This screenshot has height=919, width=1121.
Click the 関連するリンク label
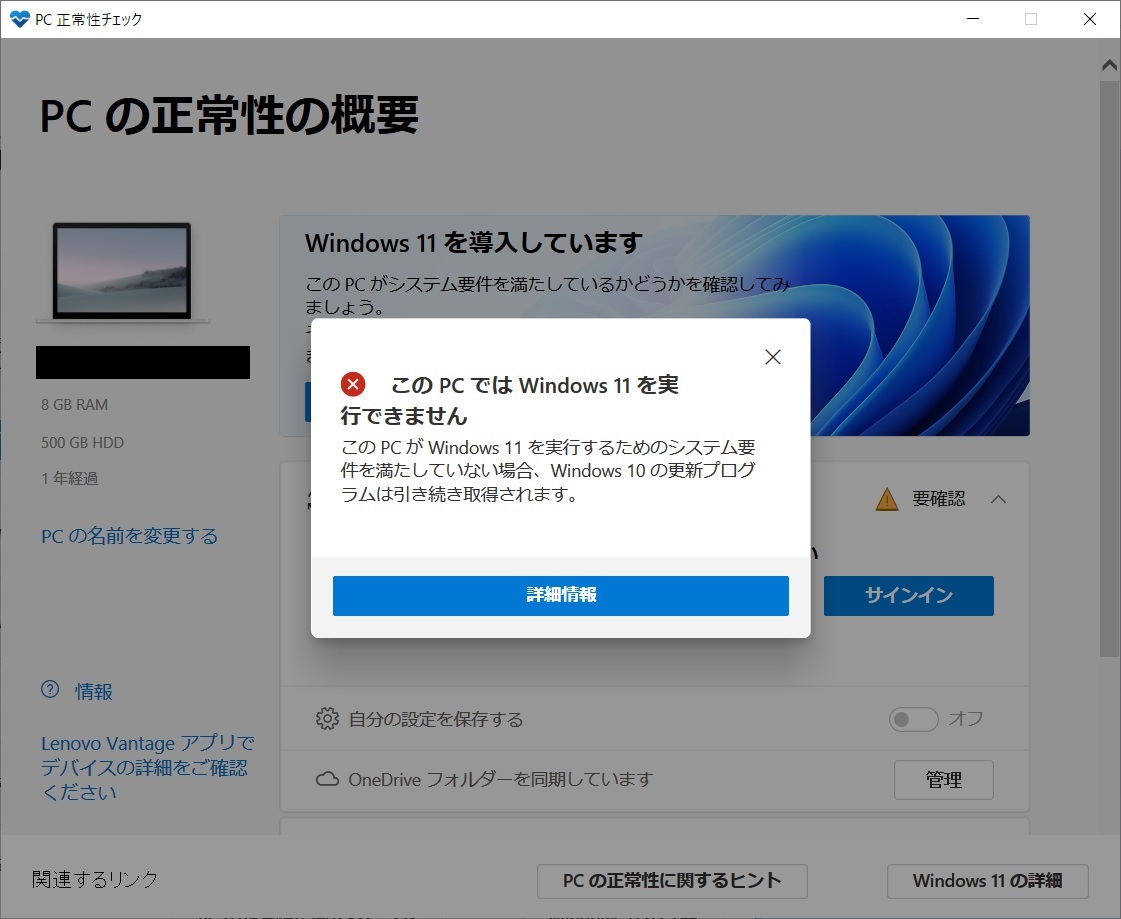[x=94, y=879]
